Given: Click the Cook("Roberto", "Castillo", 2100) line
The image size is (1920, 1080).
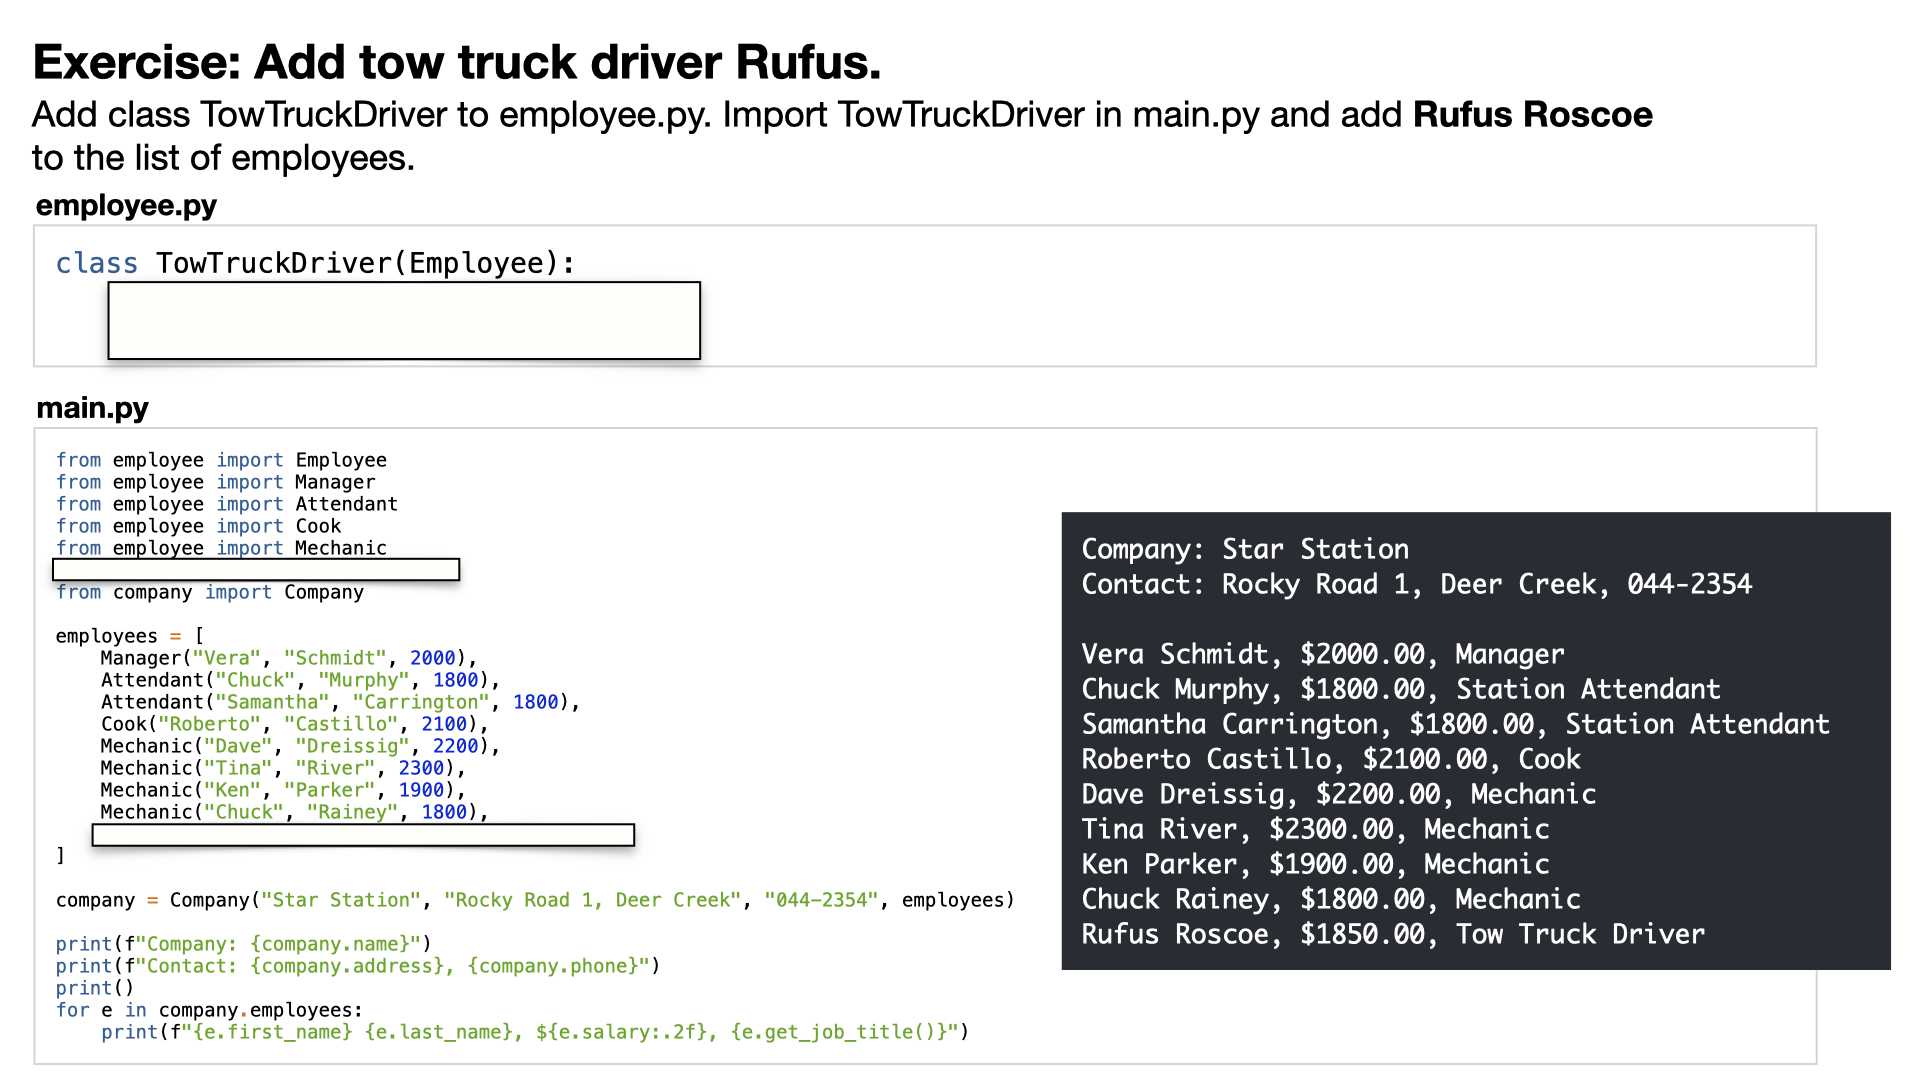Looking at the screenshot, I should coord(294,724).
